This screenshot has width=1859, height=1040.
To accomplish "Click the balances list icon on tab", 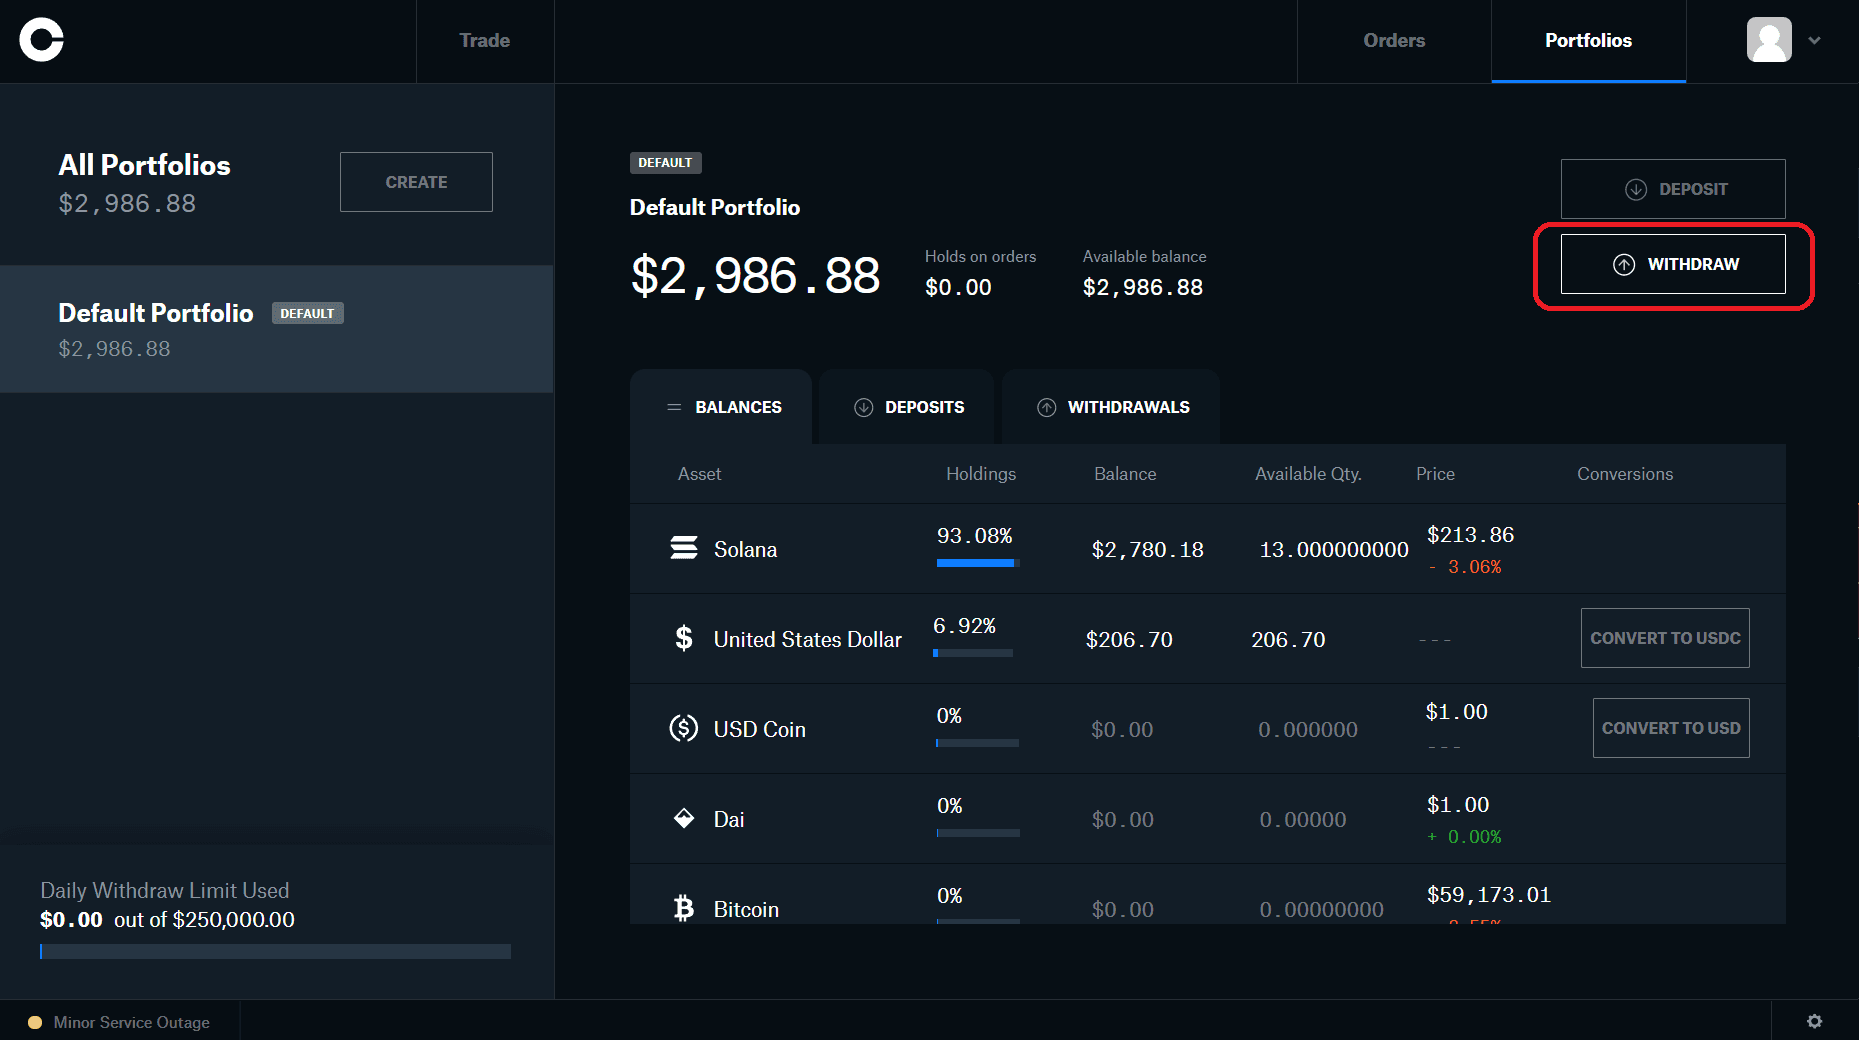I will [x=674, y=407].
